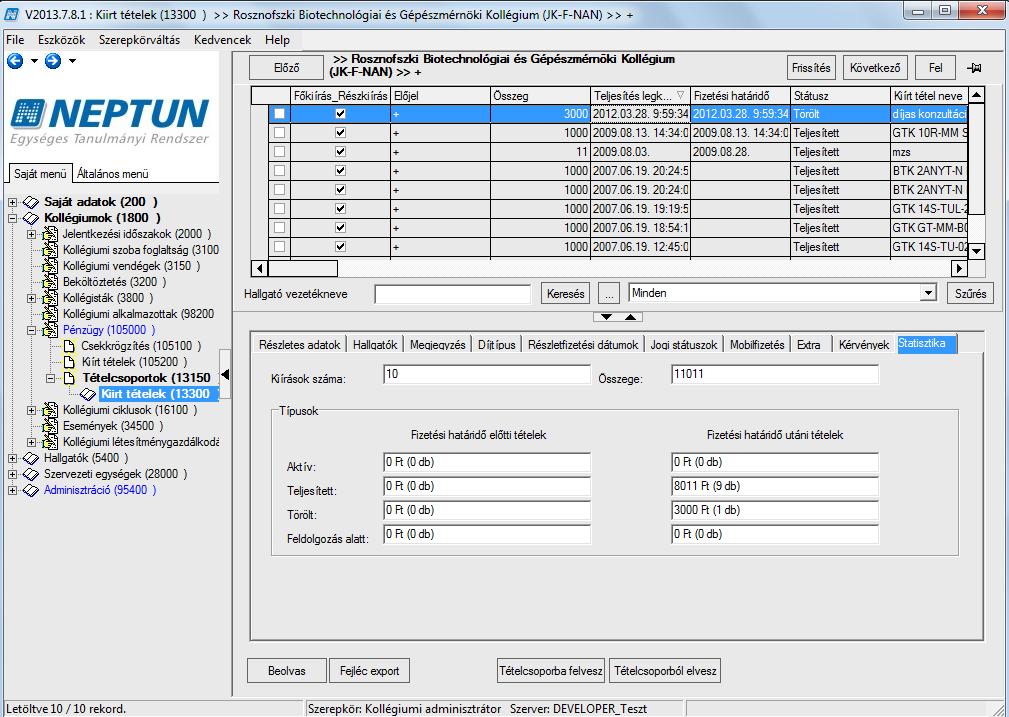This screenshot has height=717, width=1009.
Task: Click the Pénzügy node icon
Action: click(x=50, y=330)
